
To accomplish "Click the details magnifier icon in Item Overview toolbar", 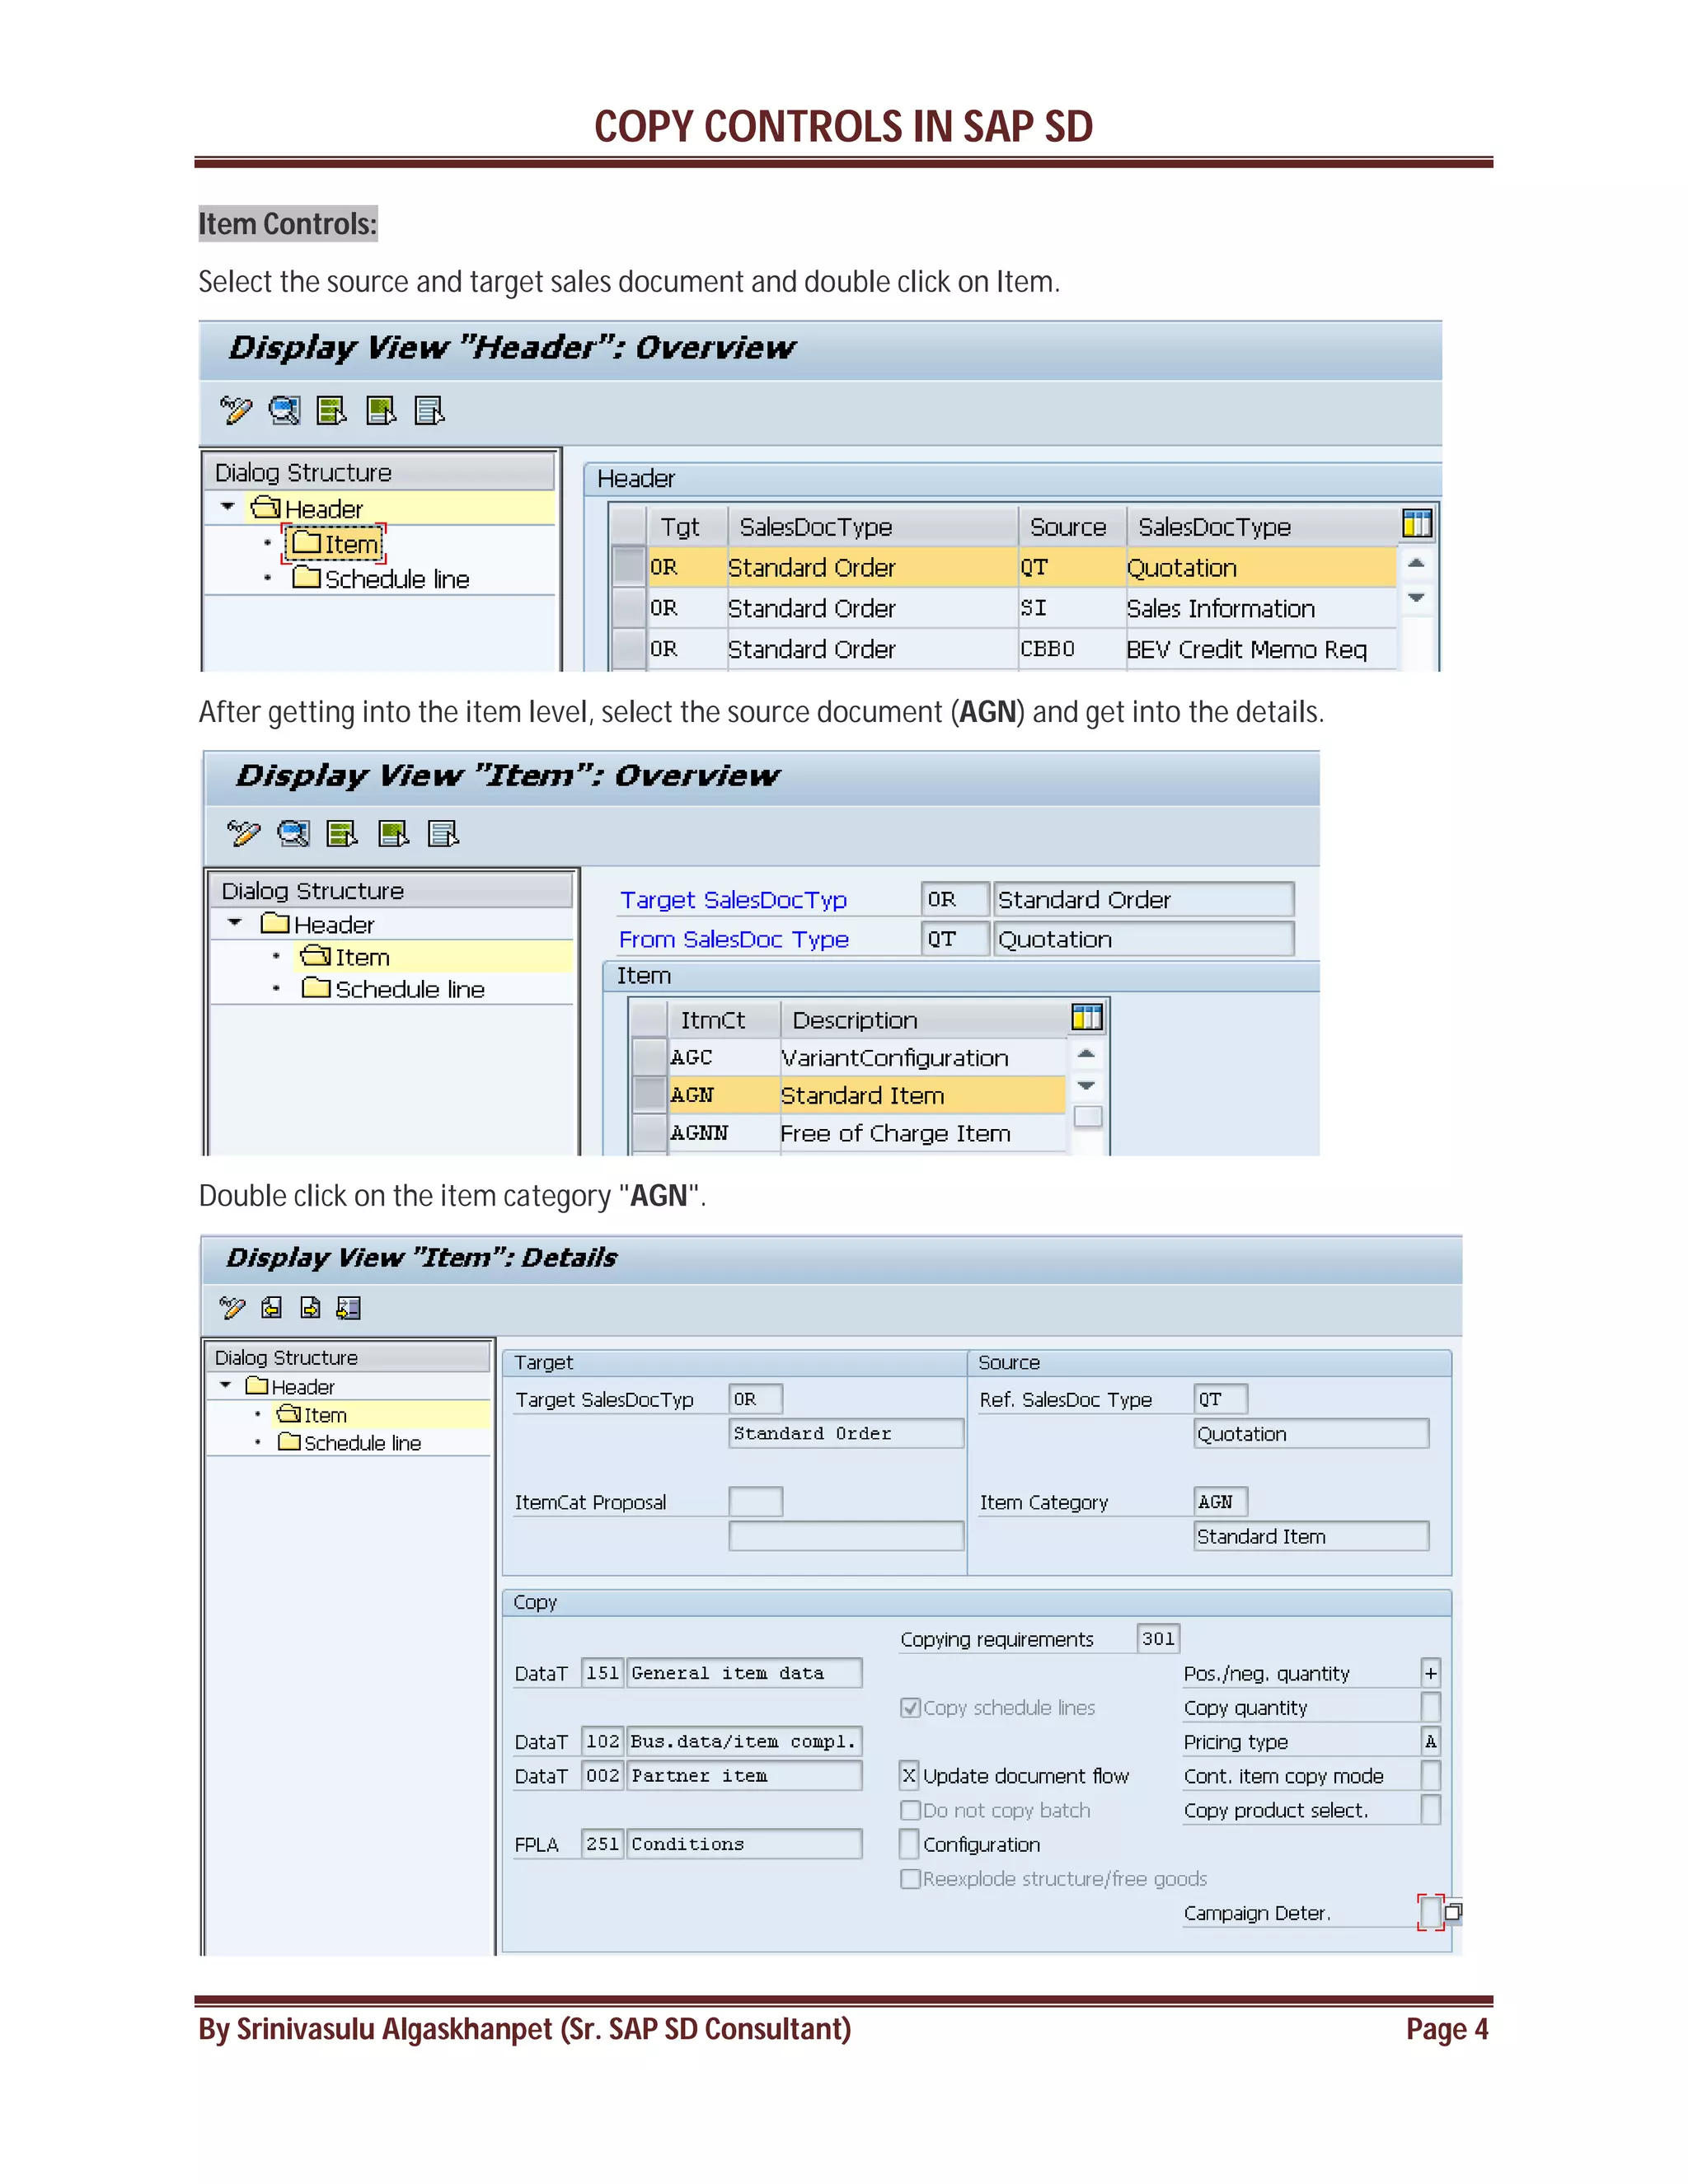I will point(294,833).
